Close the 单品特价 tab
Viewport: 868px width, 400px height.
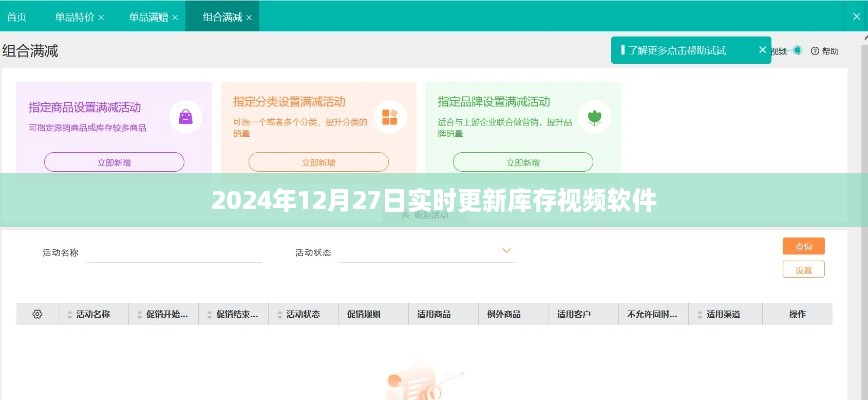point(101,18)
